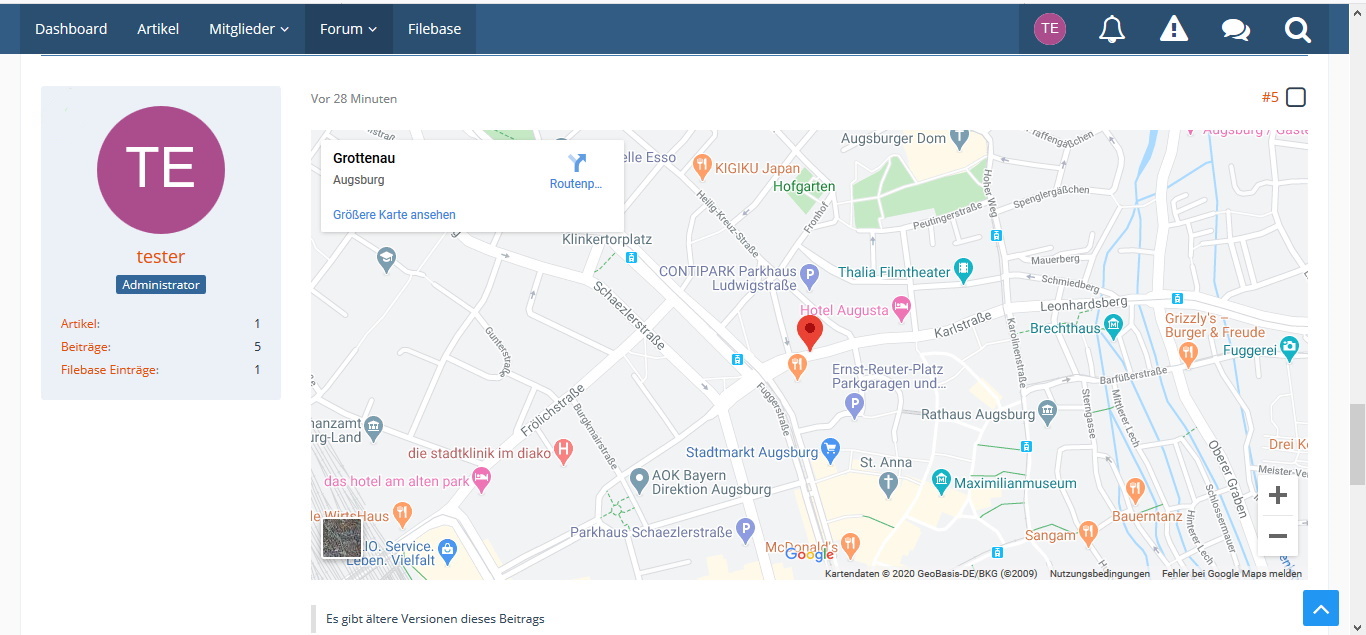Zoom in the map with plus button
The width and height of the screenshot is (1366, 635).
1277,495
